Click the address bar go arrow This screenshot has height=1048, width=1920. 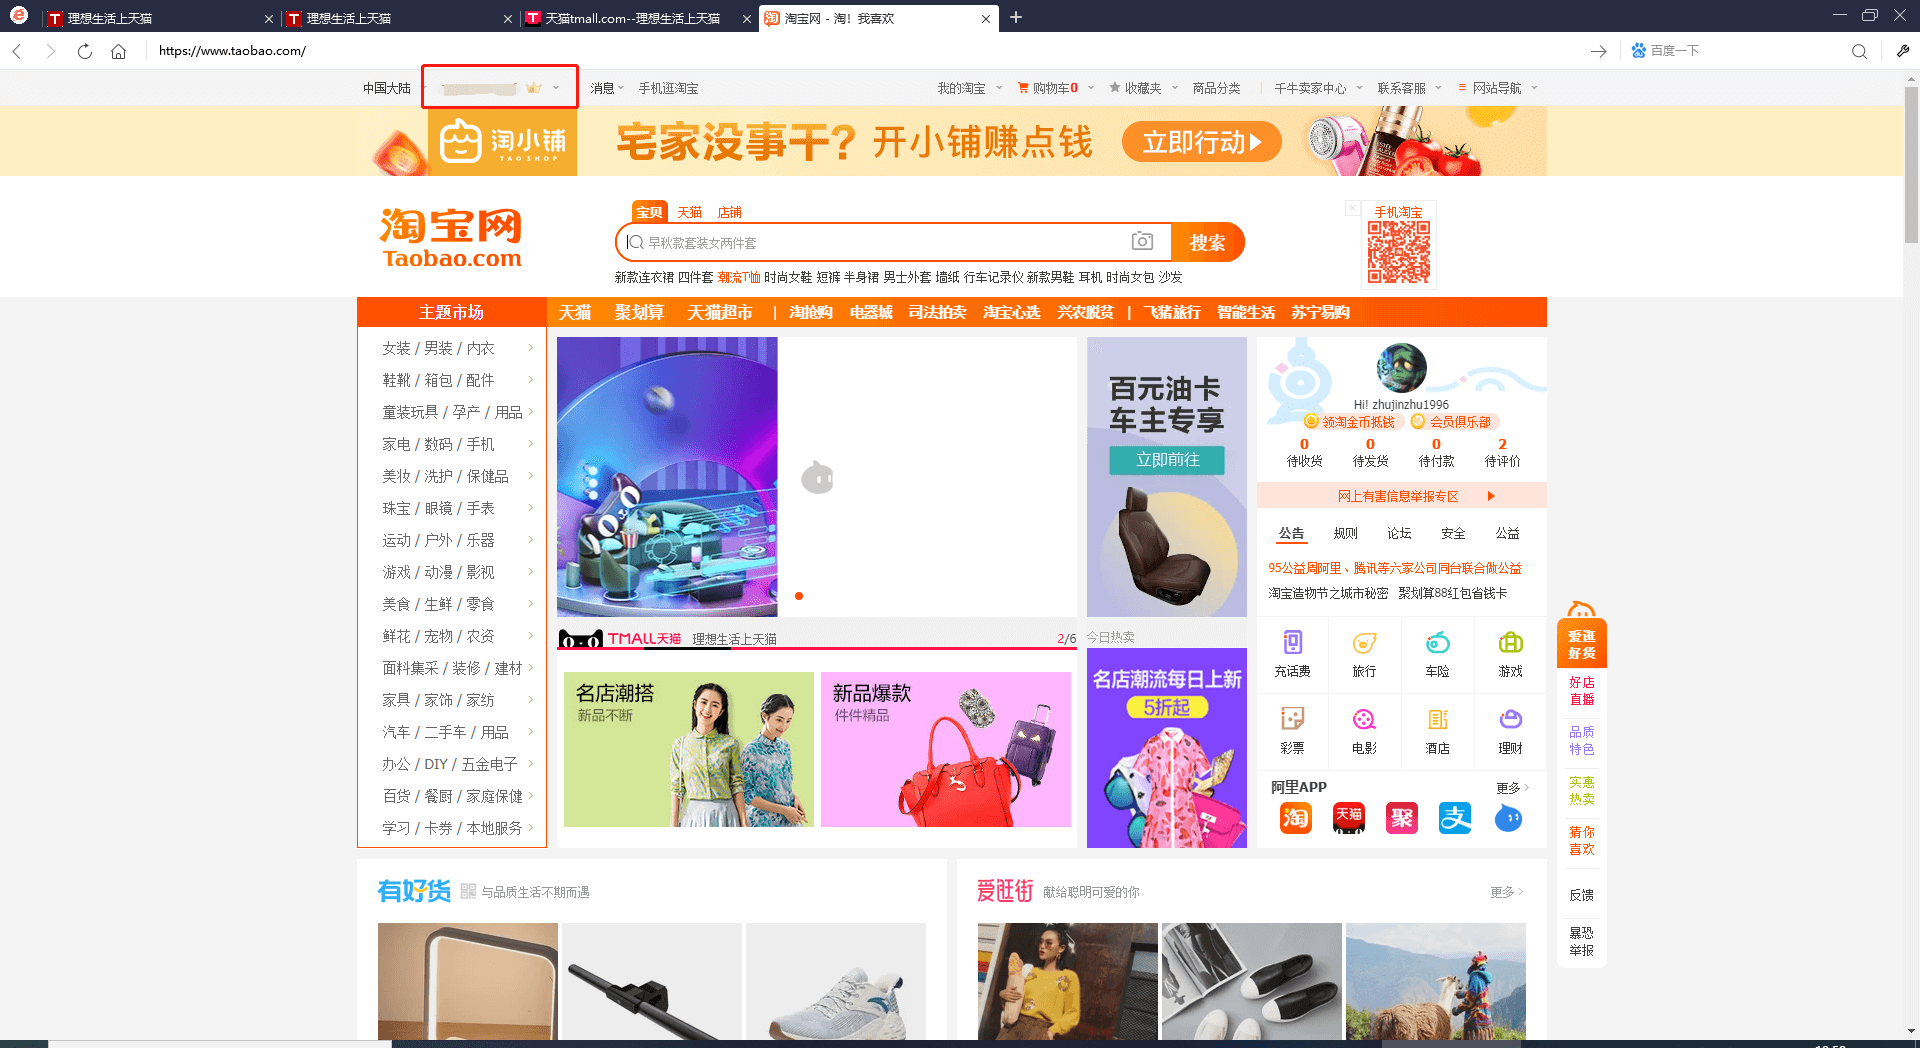1598,51
